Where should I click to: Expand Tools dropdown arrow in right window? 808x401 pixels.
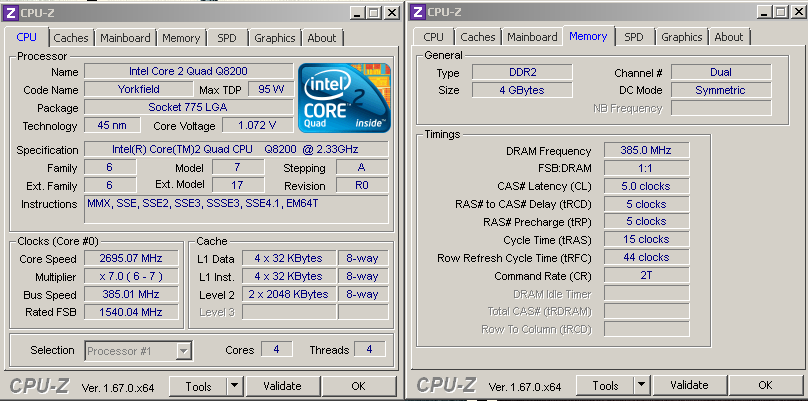tap(642, 386)
